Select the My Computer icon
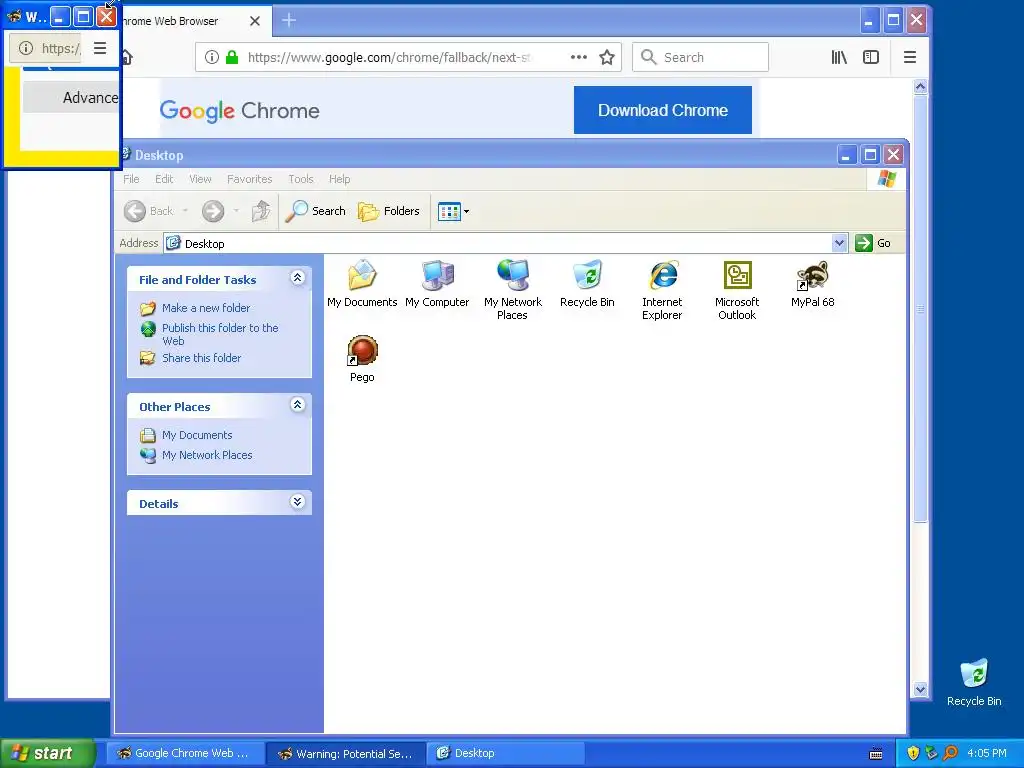This screenshot has height=768, width=1024. click(437, 283)
